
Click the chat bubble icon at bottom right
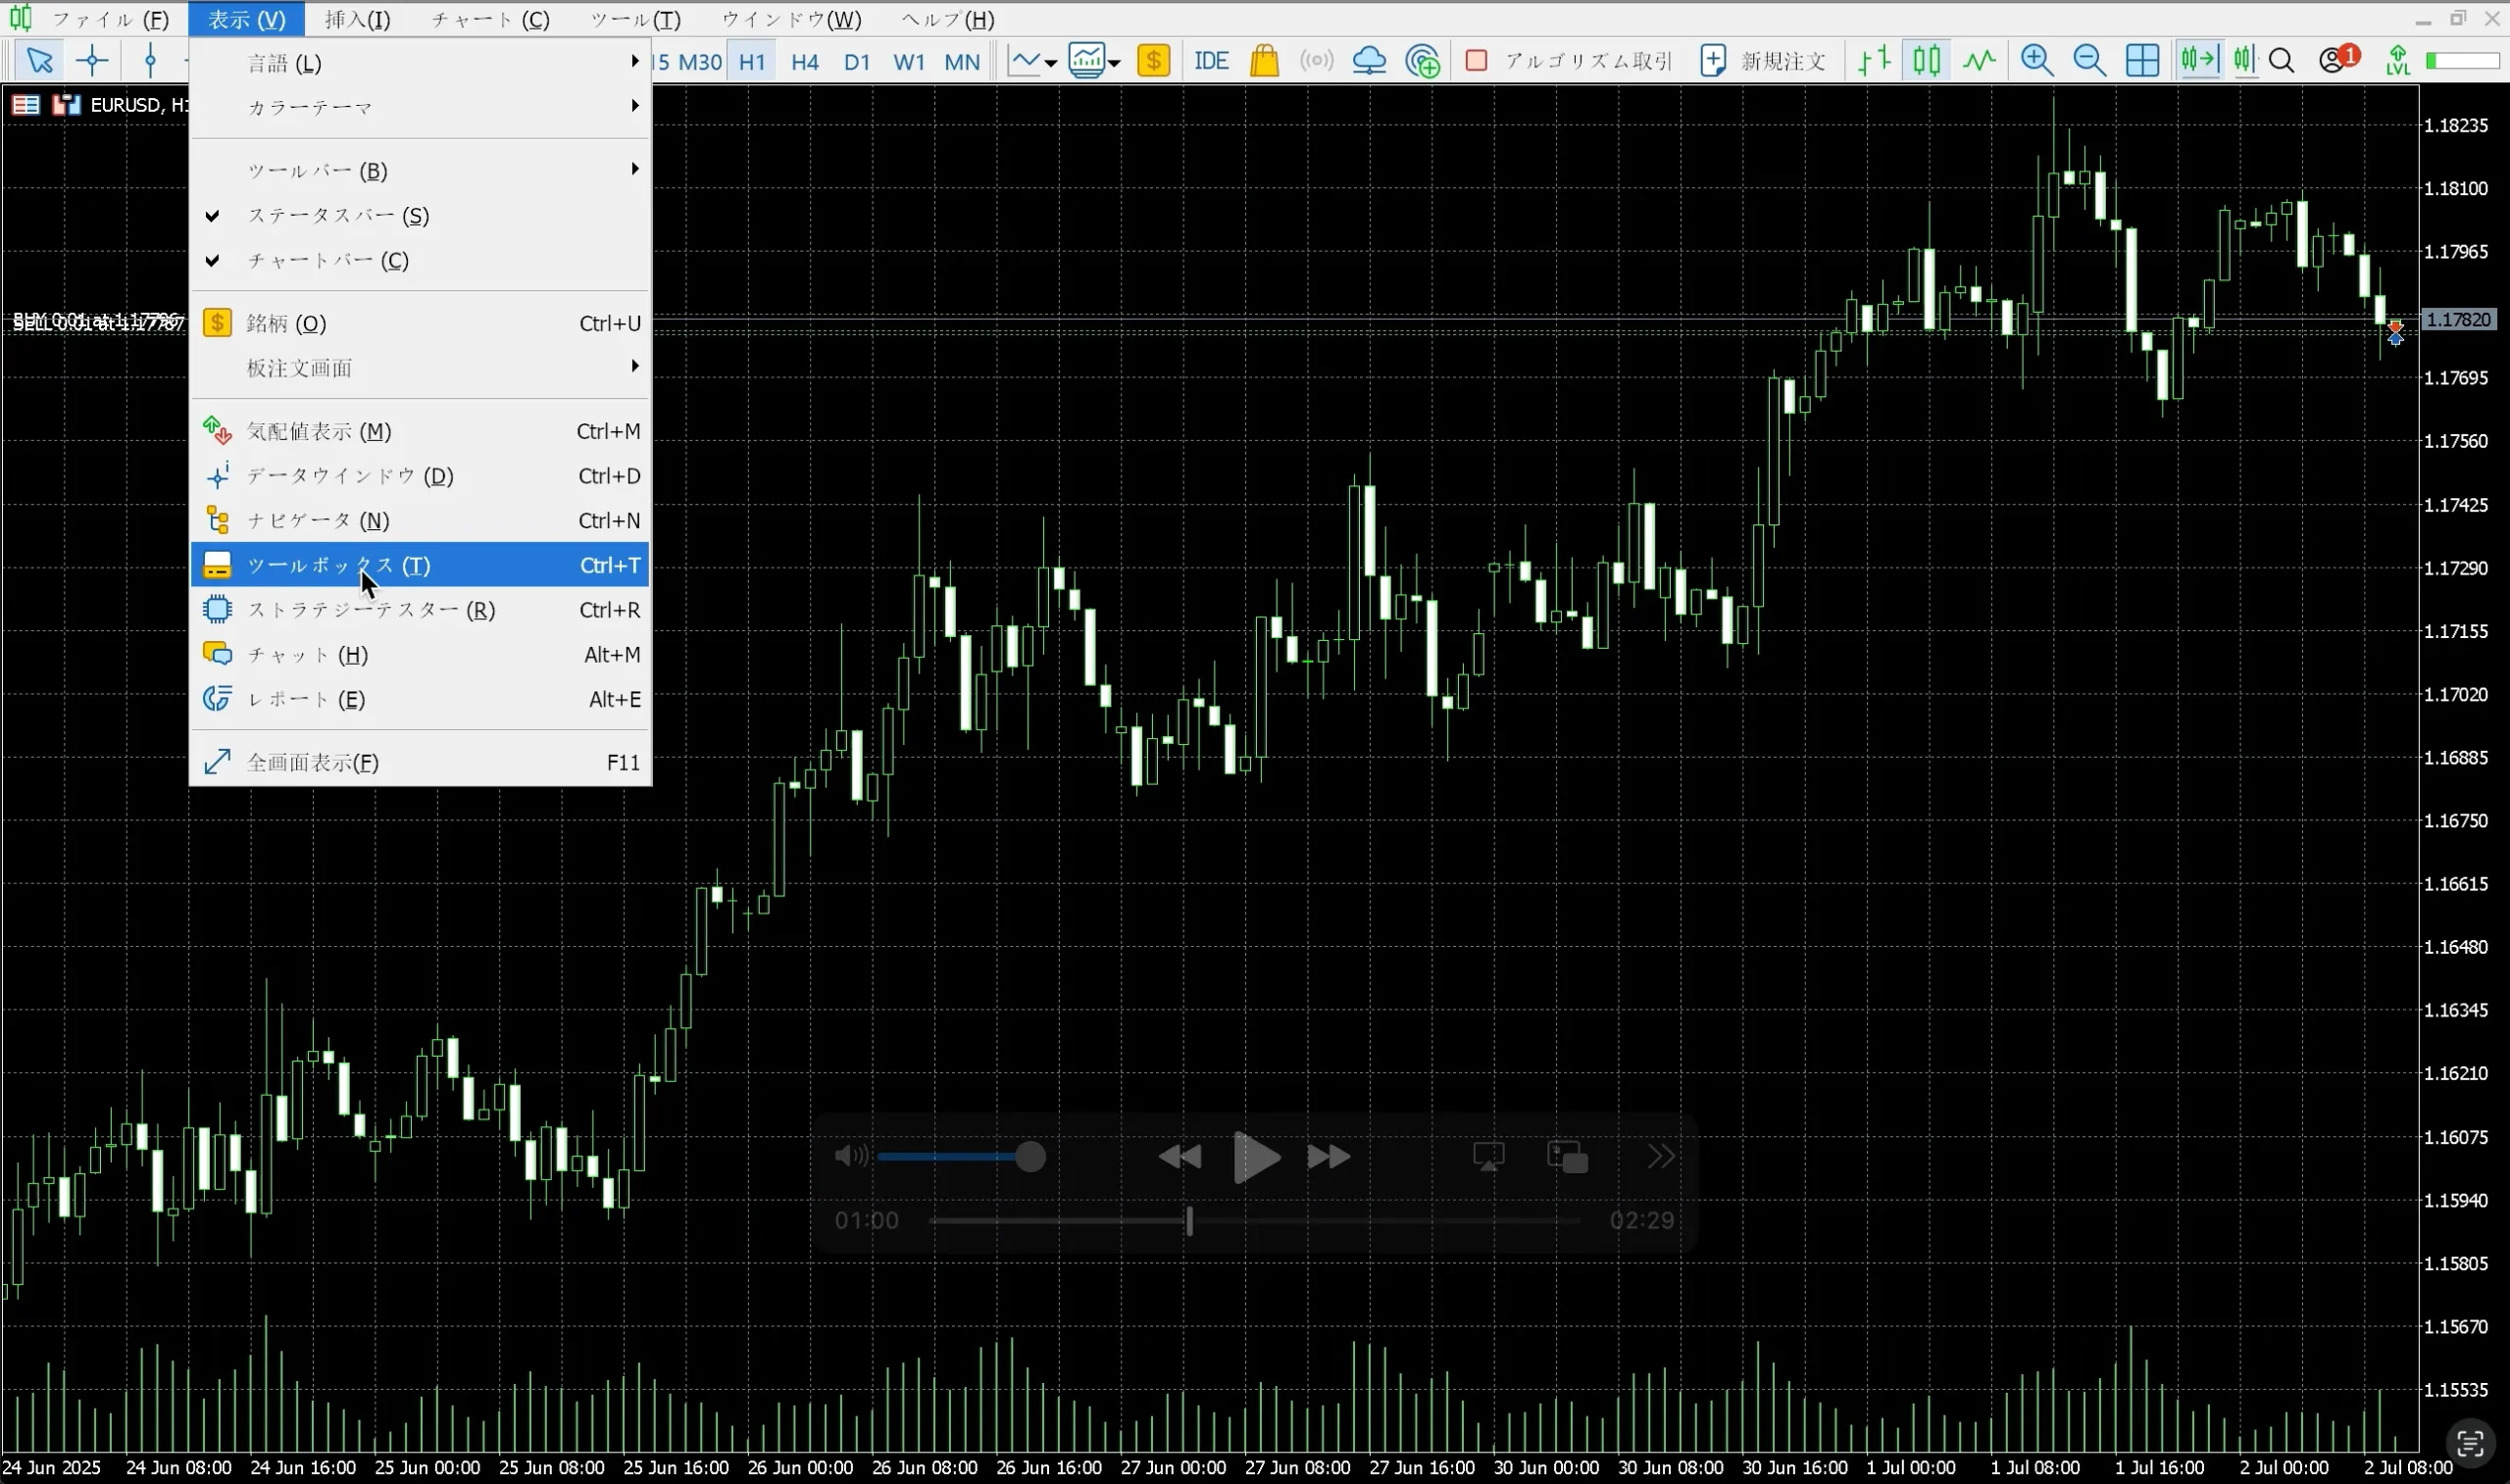pos(2470,1444)
